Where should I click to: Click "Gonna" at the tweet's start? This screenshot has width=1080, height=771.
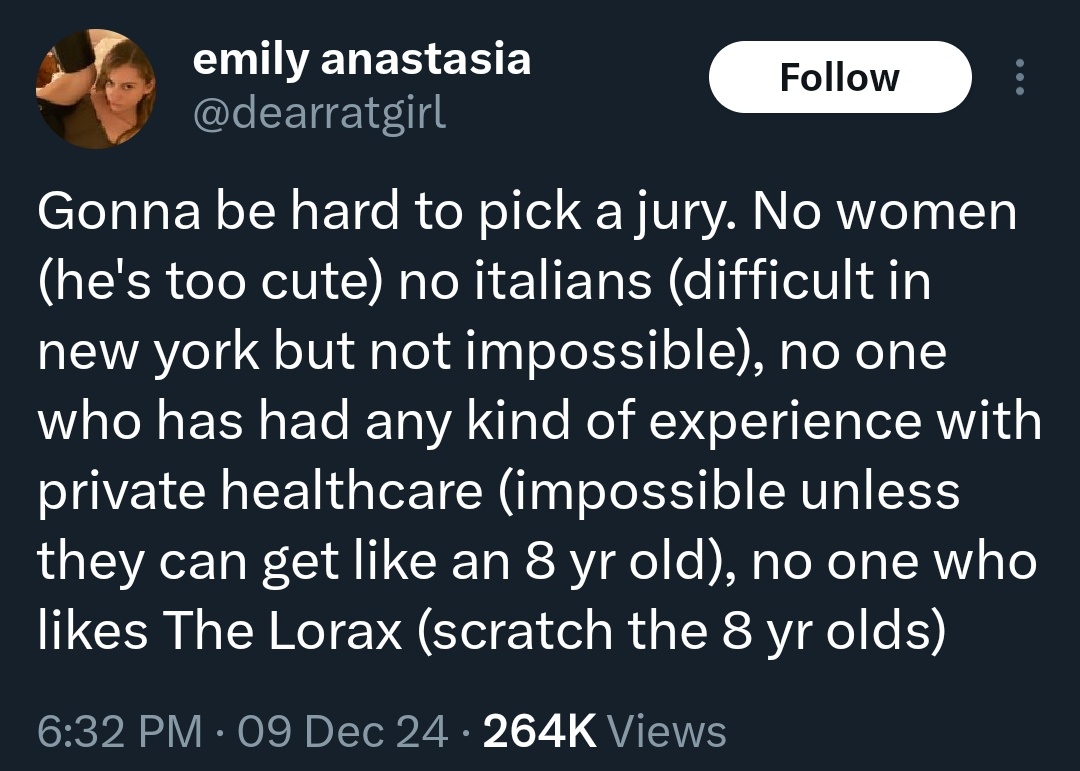click(118, 214)
